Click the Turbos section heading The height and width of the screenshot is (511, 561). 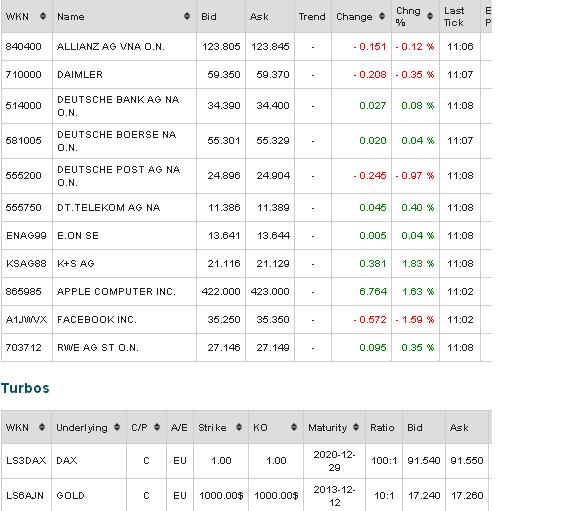coord(25,388)
